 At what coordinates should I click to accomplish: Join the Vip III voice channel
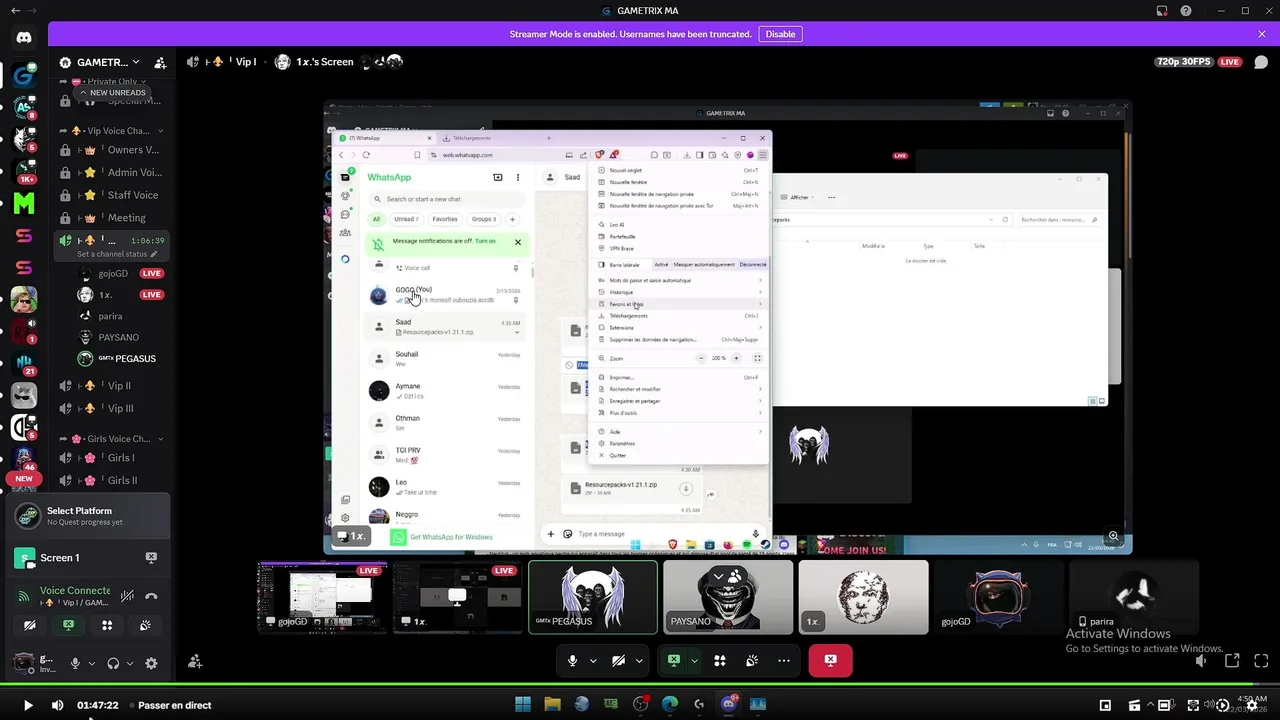(112, 409)
